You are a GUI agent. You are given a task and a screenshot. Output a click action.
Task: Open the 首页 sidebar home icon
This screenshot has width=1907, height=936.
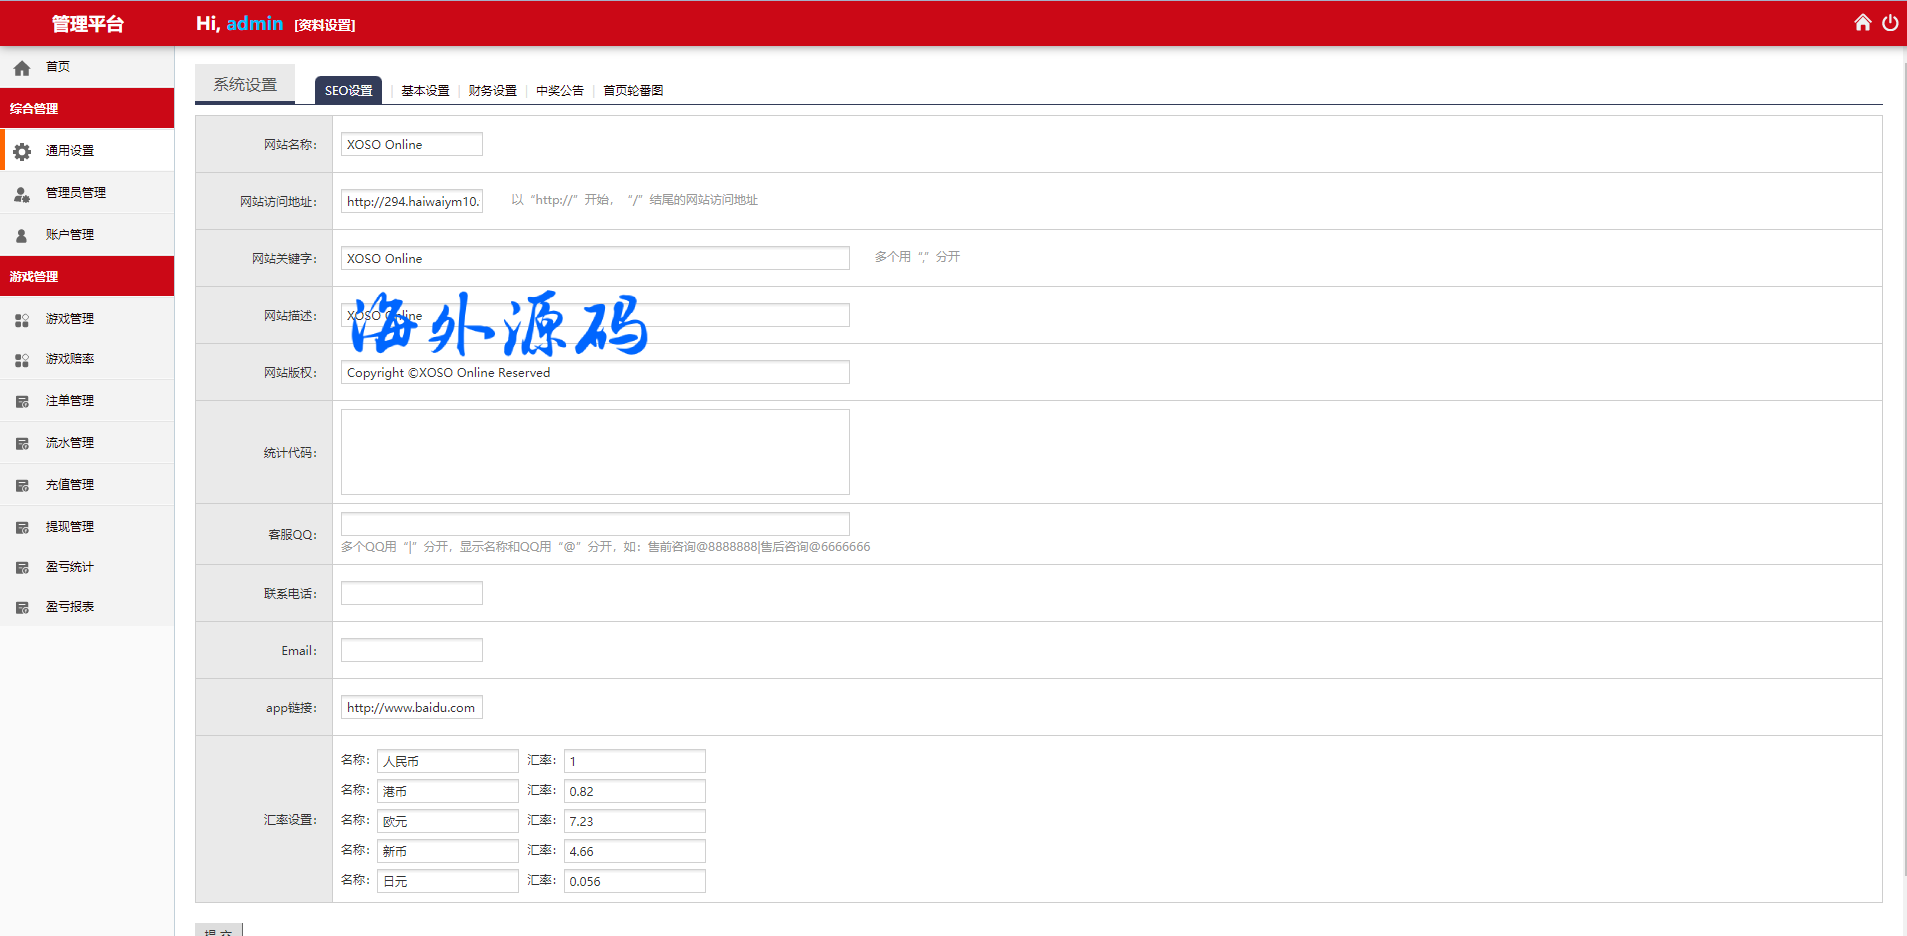pos(22,68)
